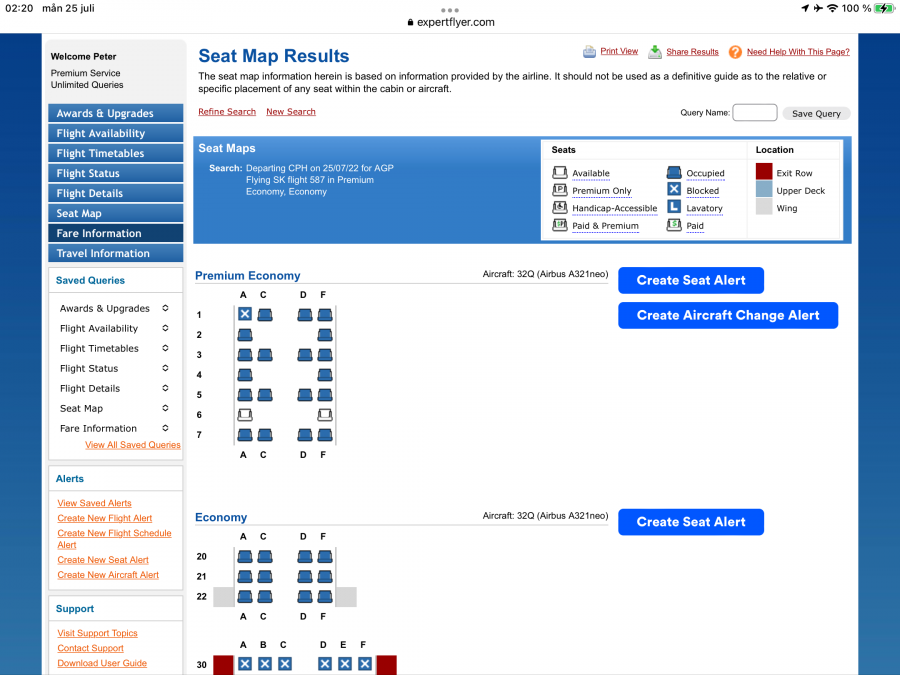Click blocked seat 1A in Premium Economy

point(244,314)
